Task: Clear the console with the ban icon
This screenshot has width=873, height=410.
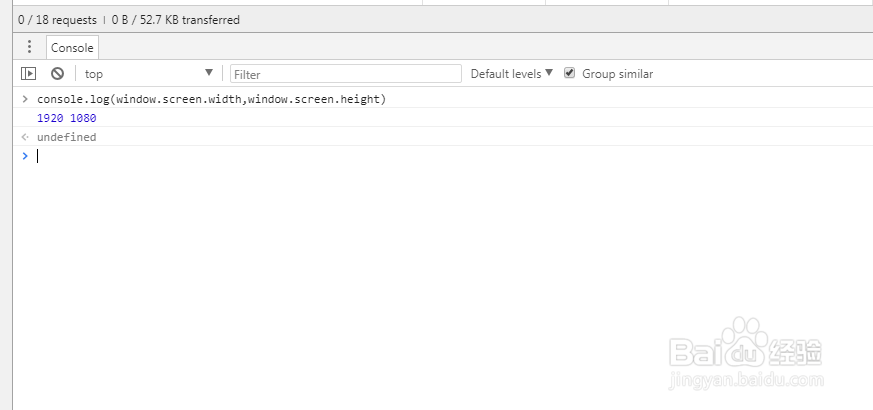Action: pyautogui.click(x=57, y=74)
